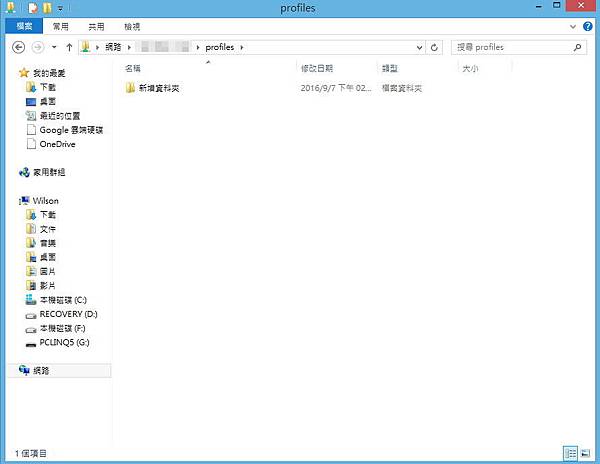This screenshot has height=464, width=600.
Task: Expand the address bar history dropdown
Action: 419,47
